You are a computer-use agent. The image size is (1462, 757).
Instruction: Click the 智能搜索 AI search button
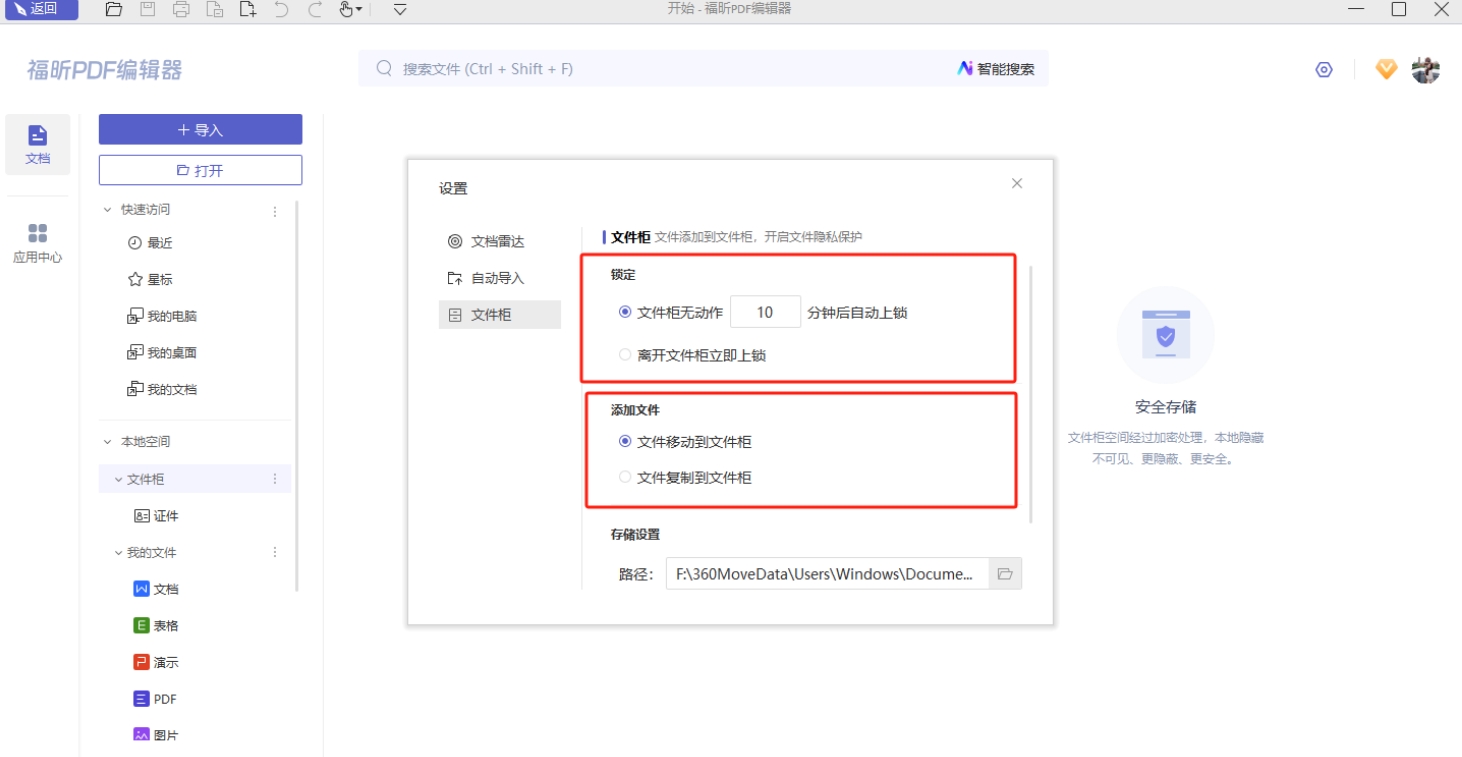click(x=996, y=69)
